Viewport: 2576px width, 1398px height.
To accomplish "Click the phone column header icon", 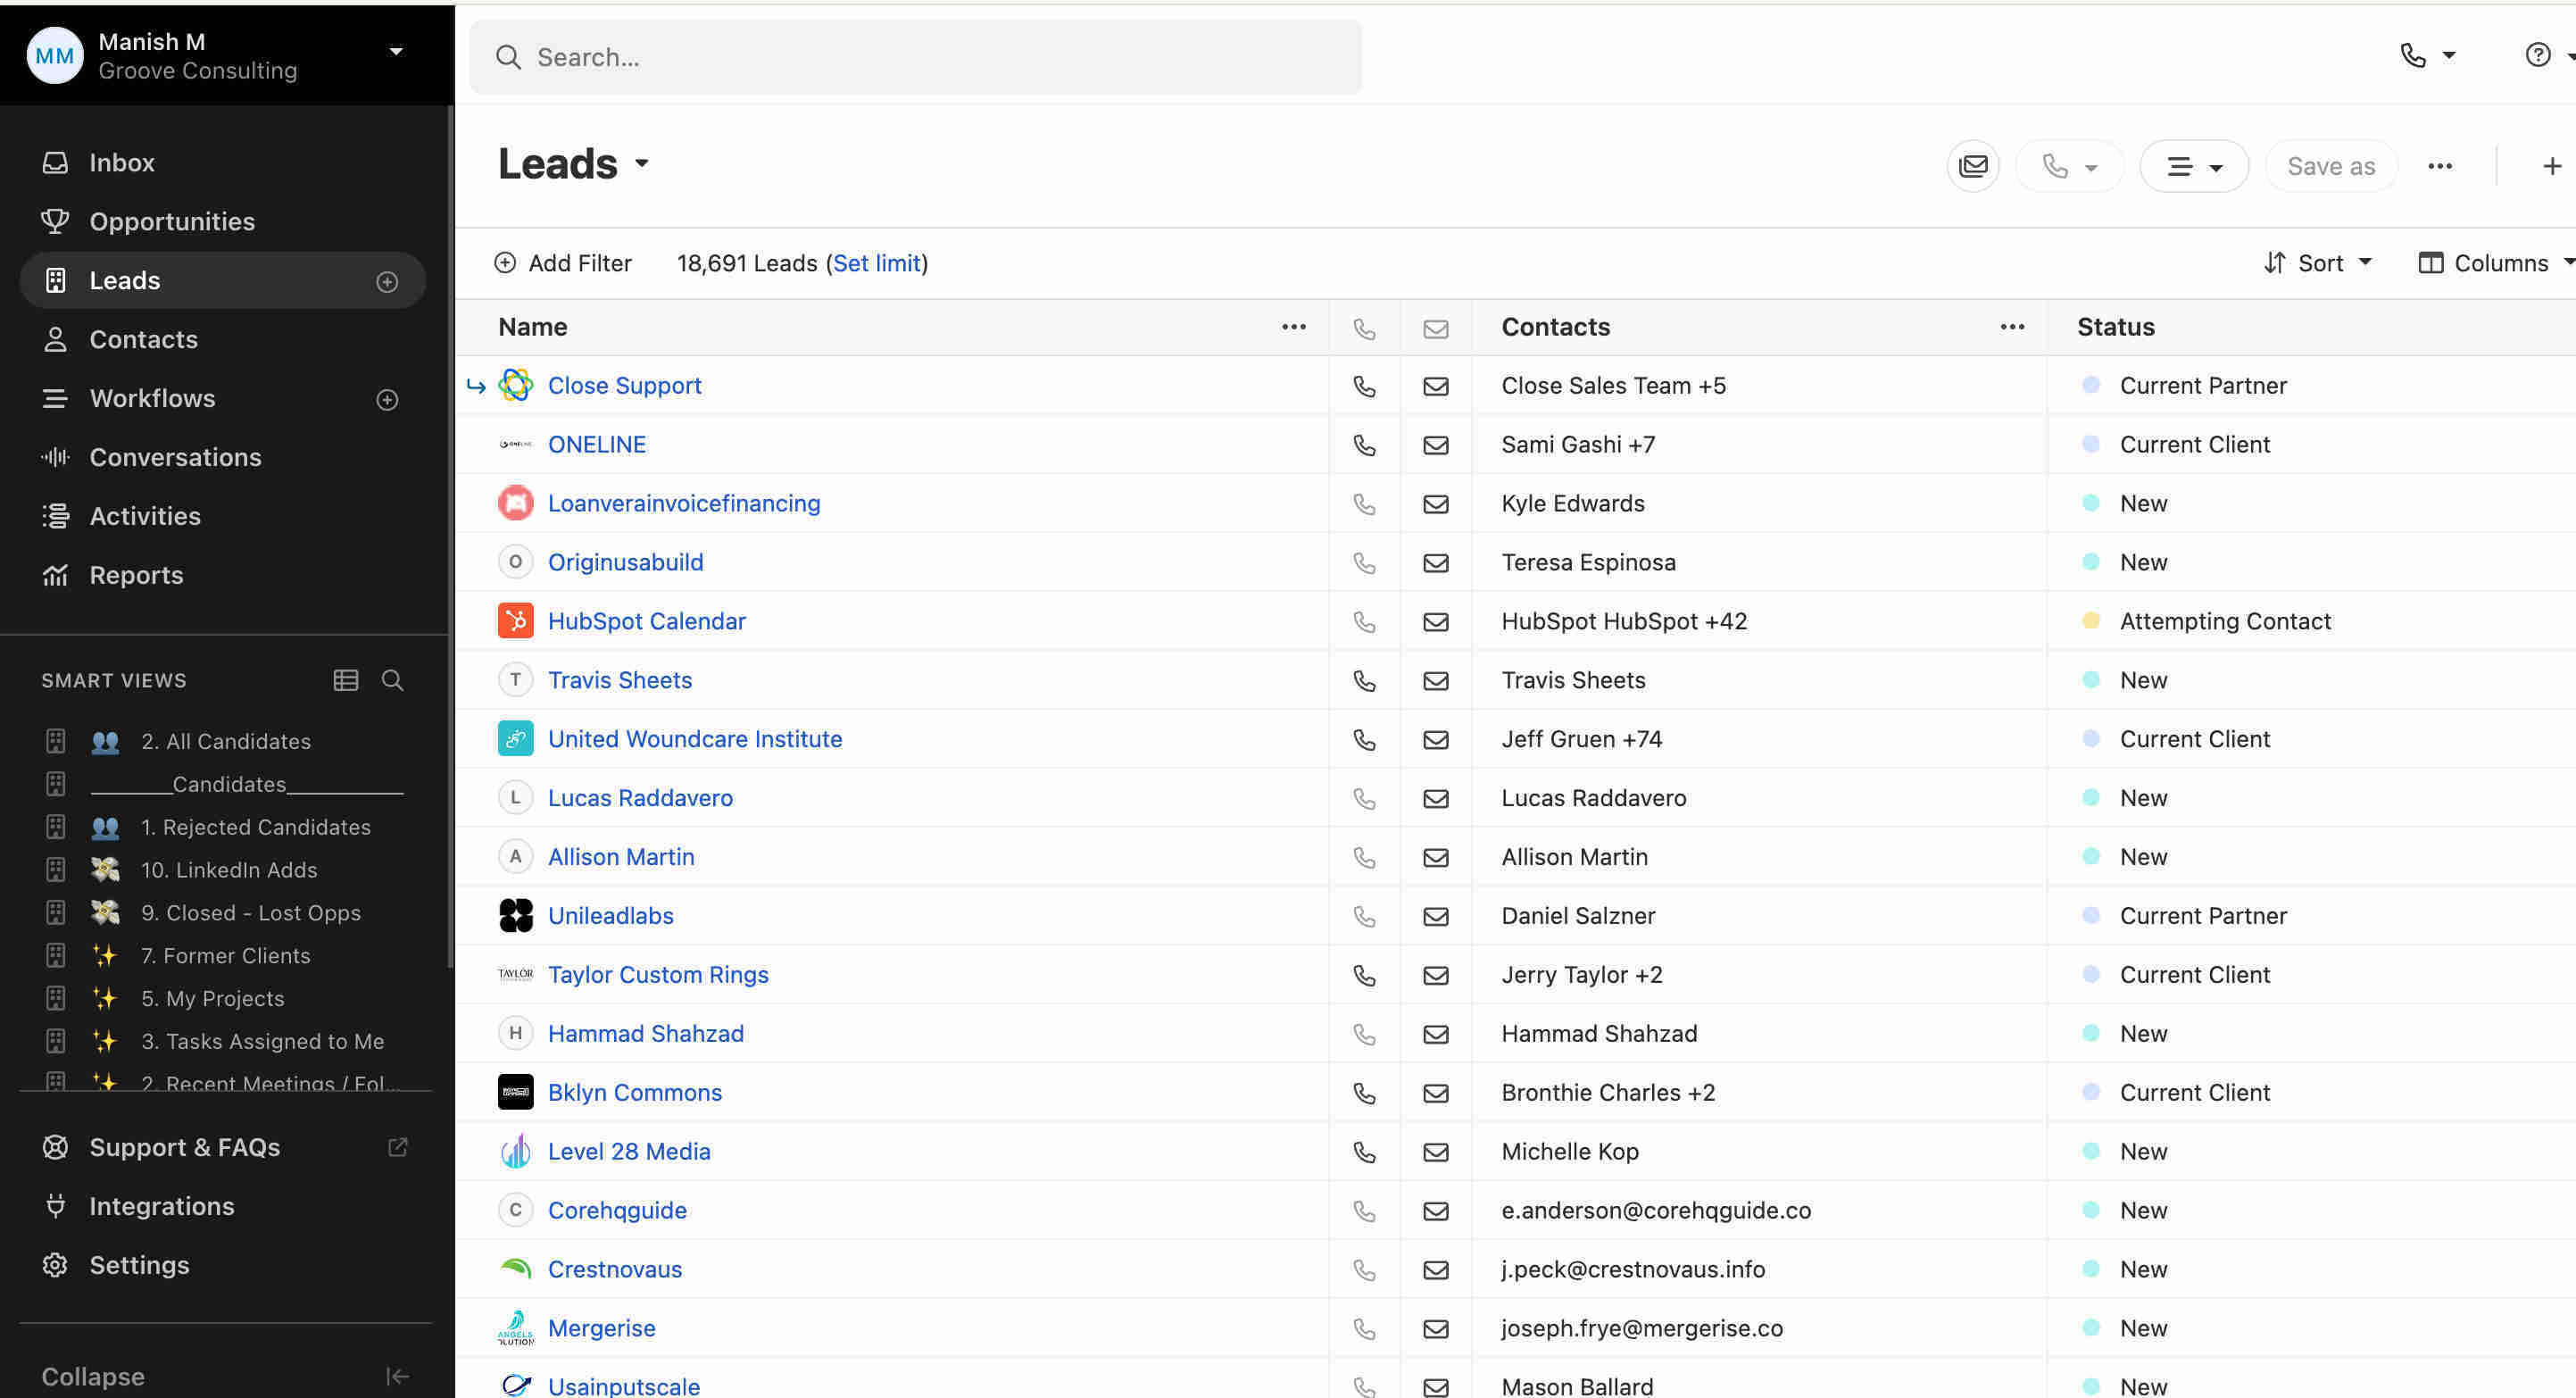I will [x=1364, y=329].
